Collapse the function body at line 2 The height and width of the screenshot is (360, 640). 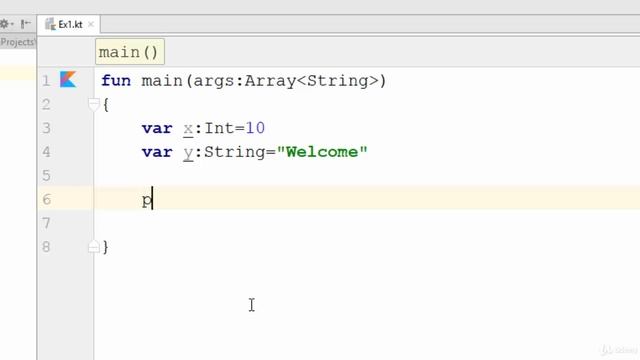(93, 104)
